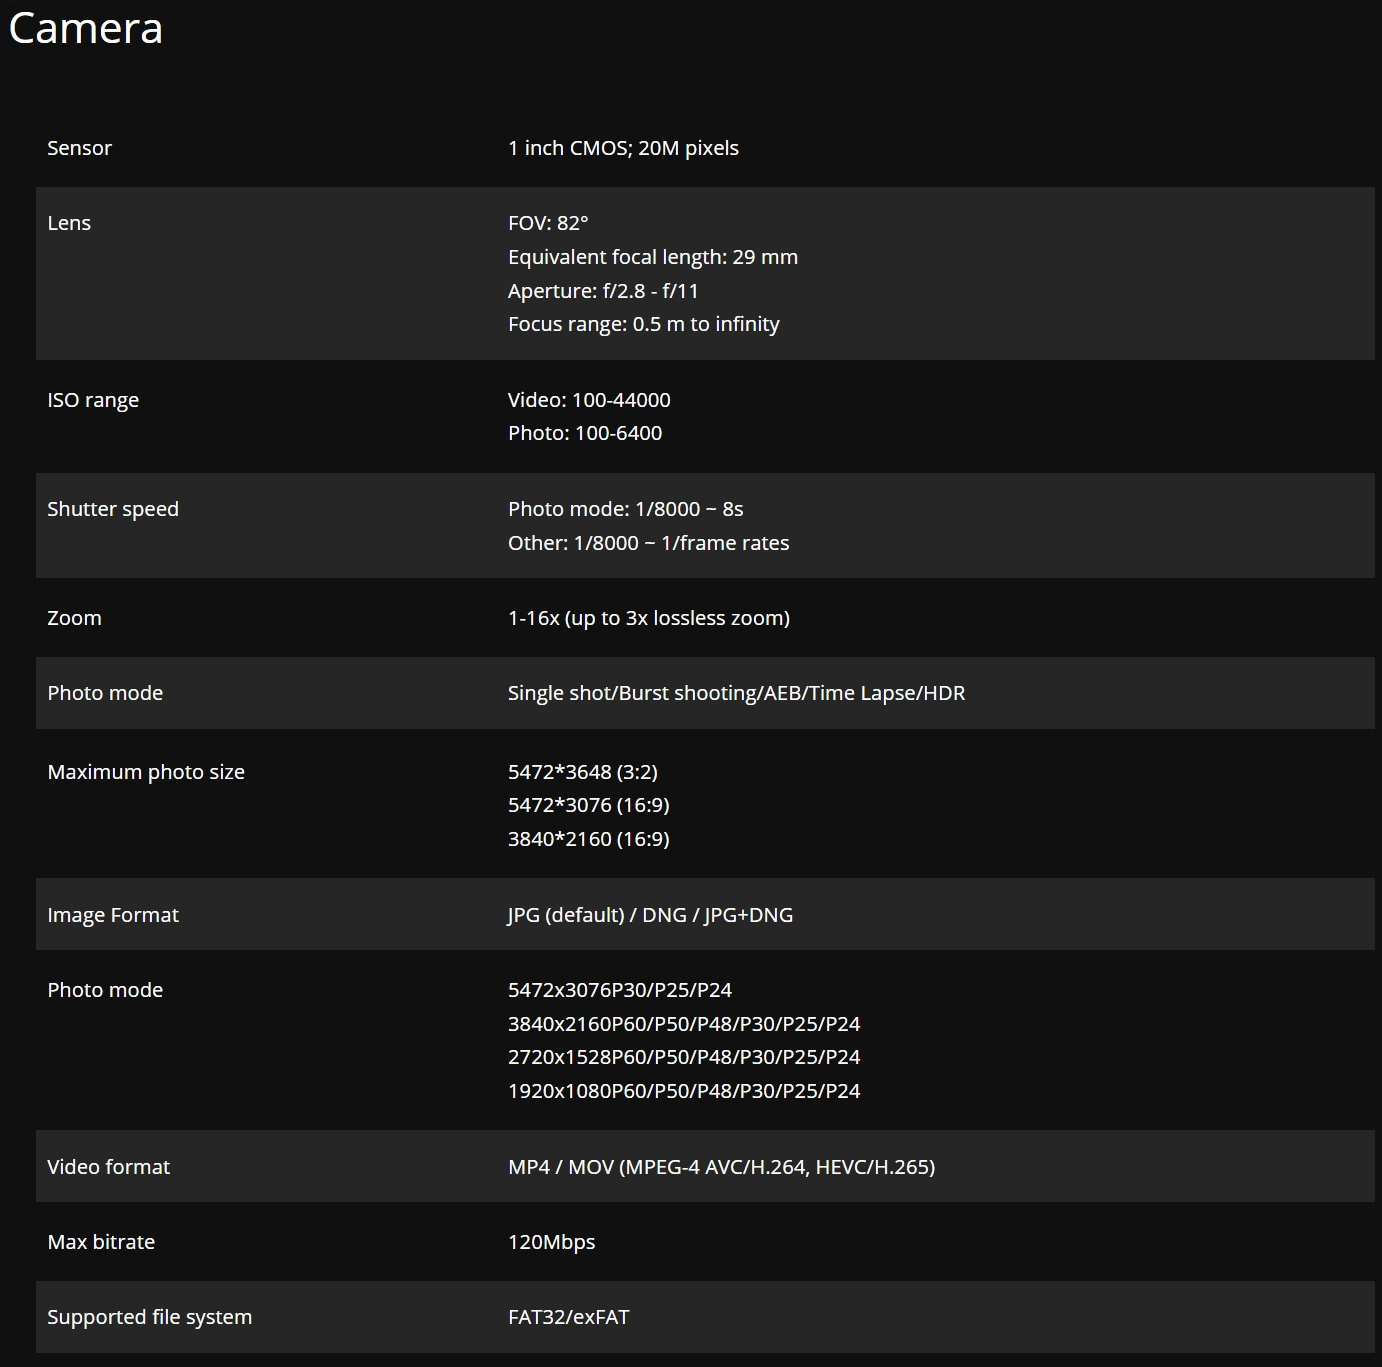Click the 1 inch CMOS sensor value

(x=623, y=148)
